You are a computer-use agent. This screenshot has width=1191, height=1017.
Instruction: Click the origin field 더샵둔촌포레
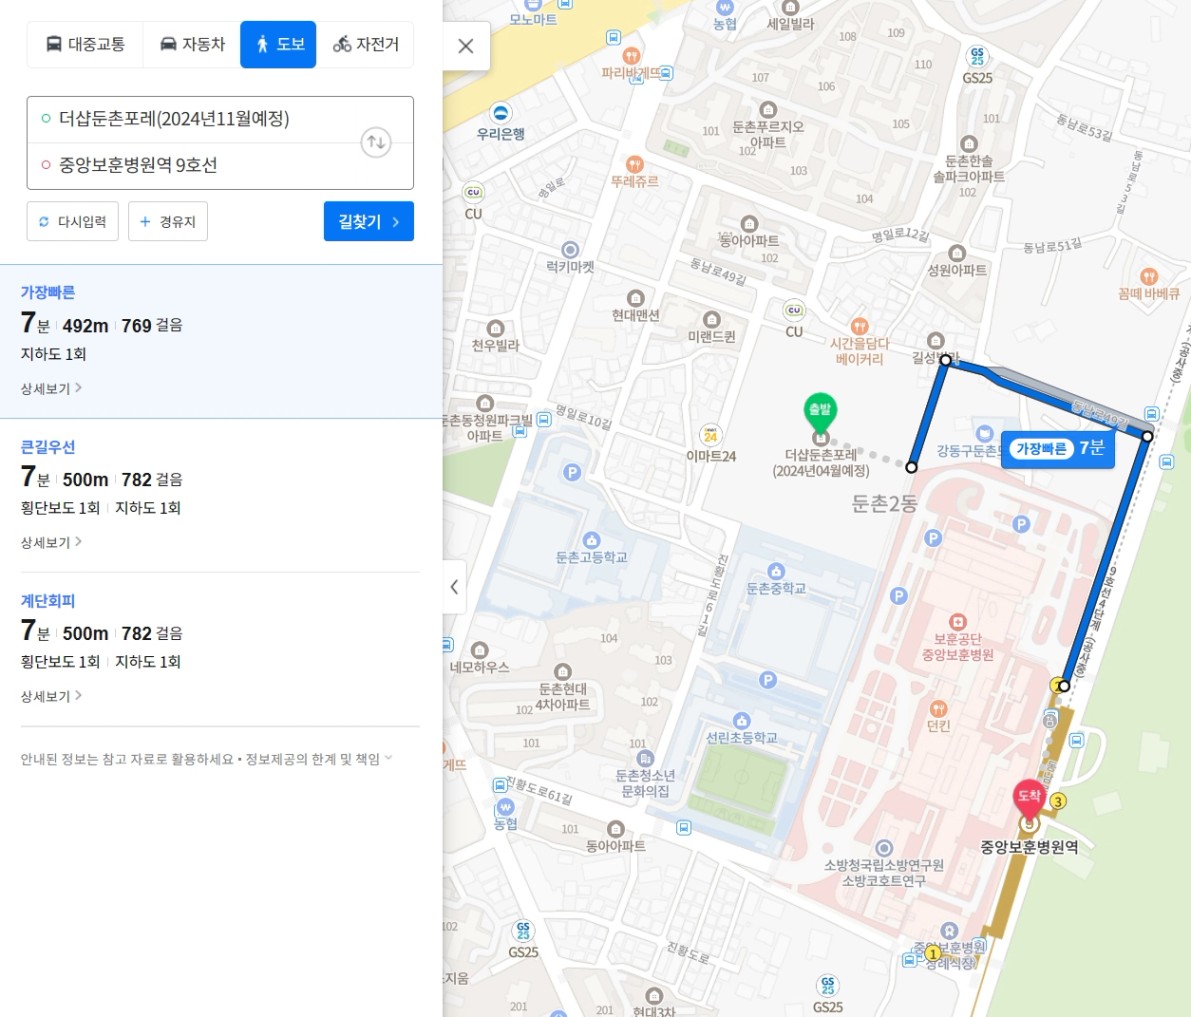click(x=194, y=118)
